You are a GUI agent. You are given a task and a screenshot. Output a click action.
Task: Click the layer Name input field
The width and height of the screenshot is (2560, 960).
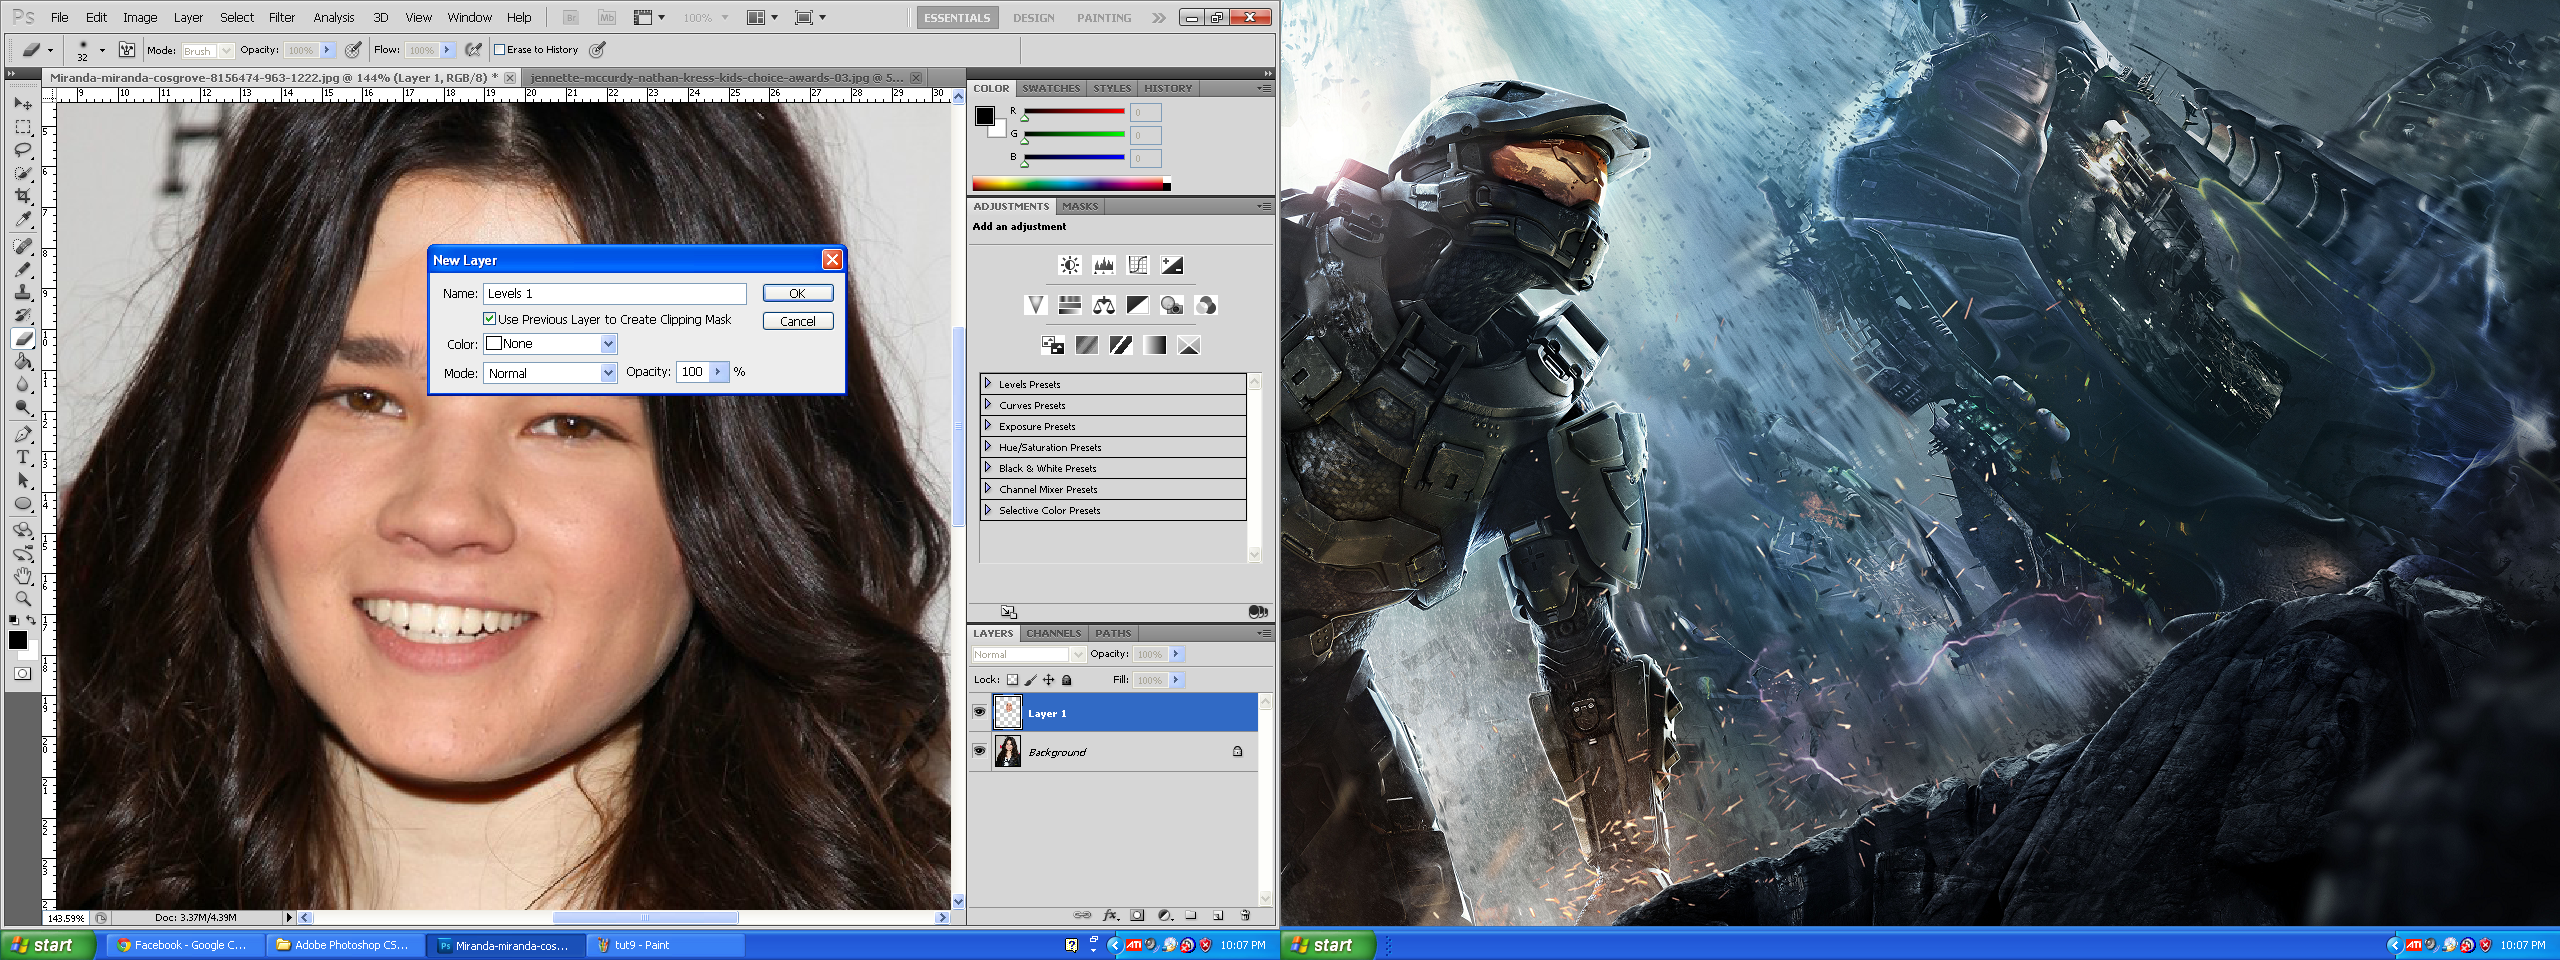click(x=615, y=293)
